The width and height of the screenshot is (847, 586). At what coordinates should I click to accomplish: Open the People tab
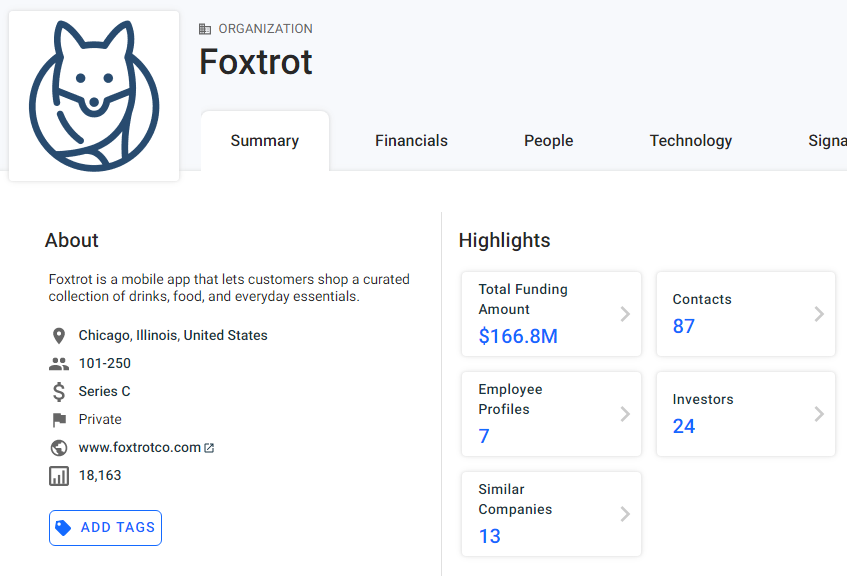[548, 140]
